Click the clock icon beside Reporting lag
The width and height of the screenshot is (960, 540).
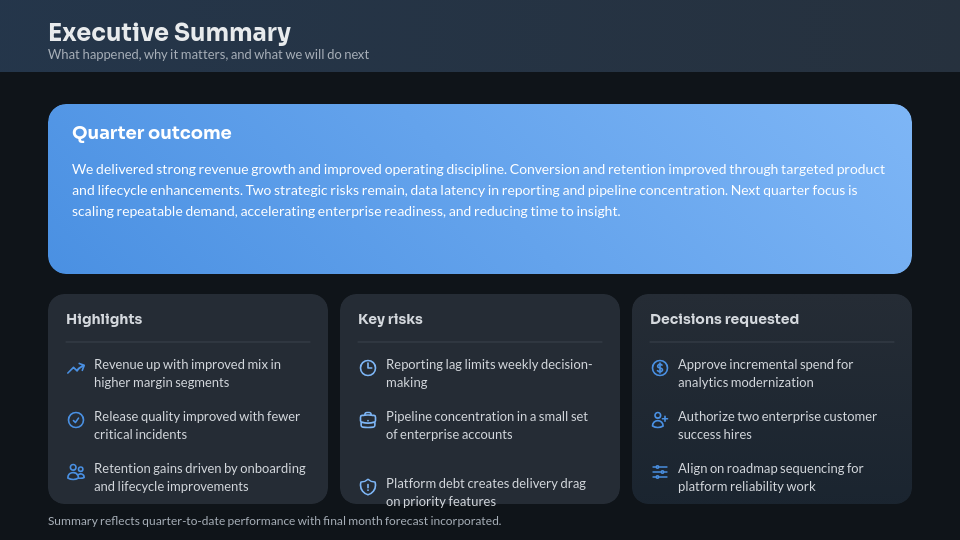(x=367, y=368)
